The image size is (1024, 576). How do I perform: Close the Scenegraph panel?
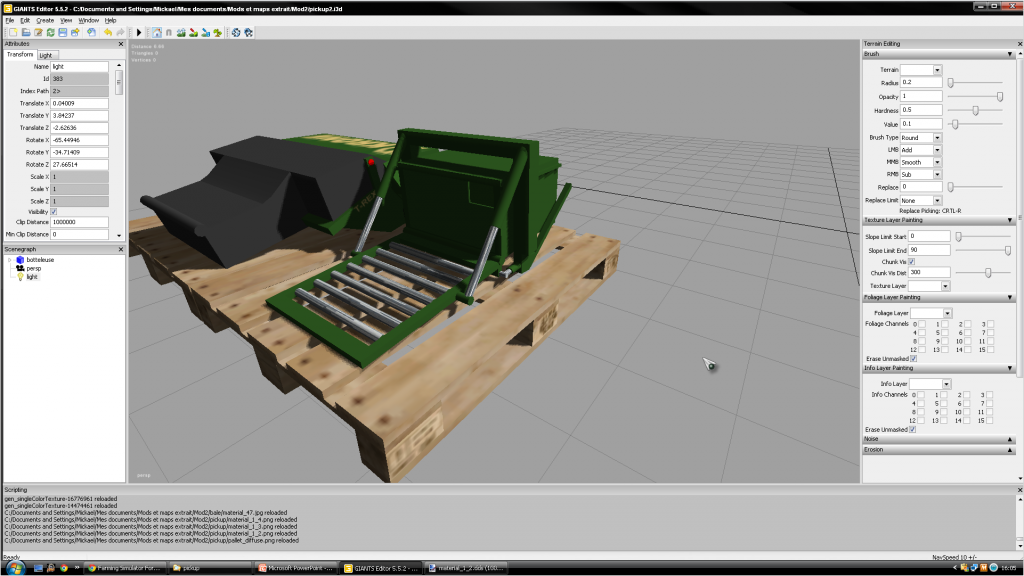120,249
